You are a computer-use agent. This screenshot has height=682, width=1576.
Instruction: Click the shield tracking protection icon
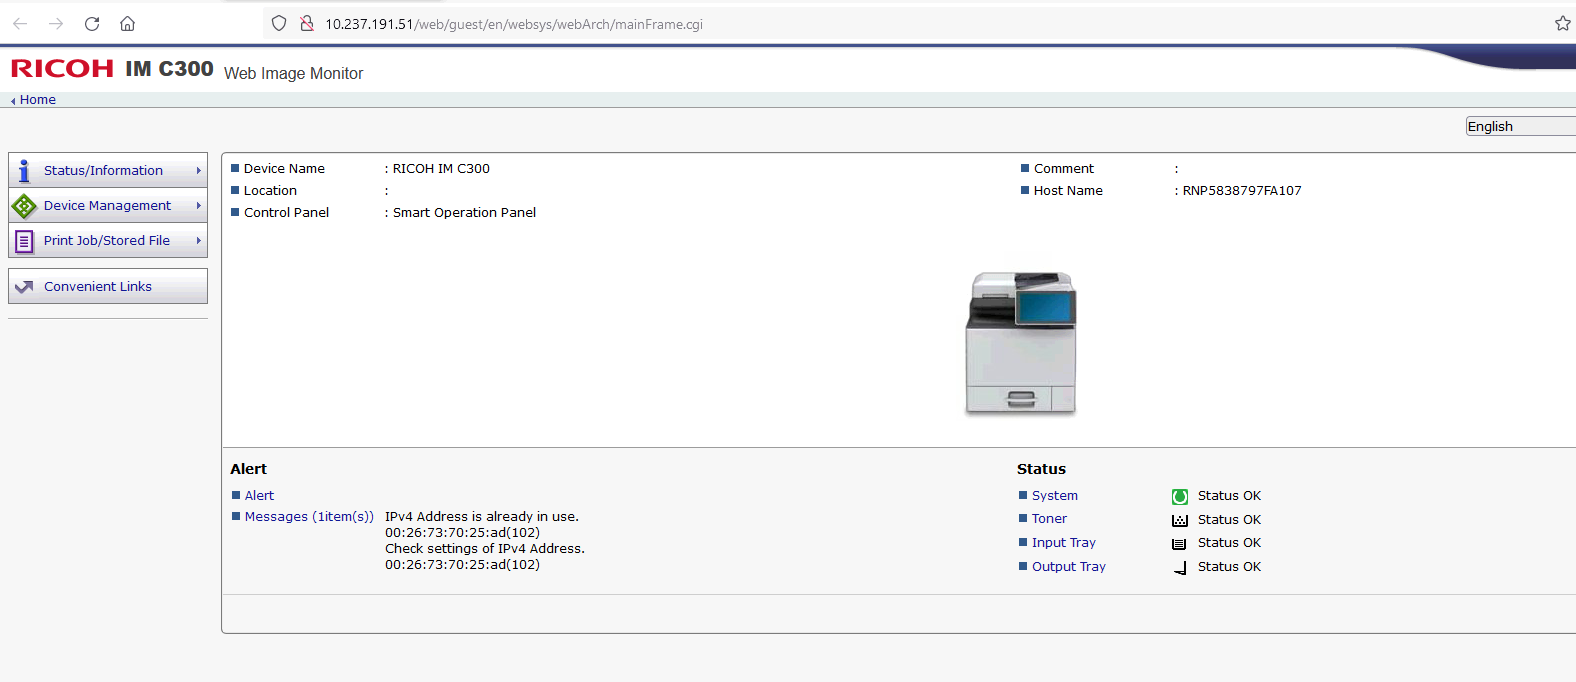pyautogui.click(x=279, y=23)
